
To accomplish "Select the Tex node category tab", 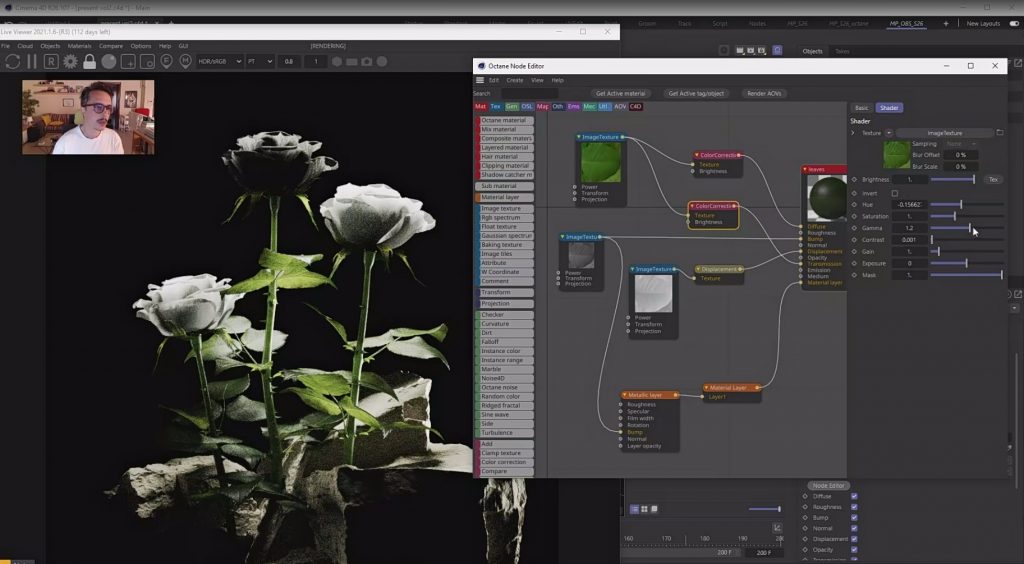I will point(496,106).
